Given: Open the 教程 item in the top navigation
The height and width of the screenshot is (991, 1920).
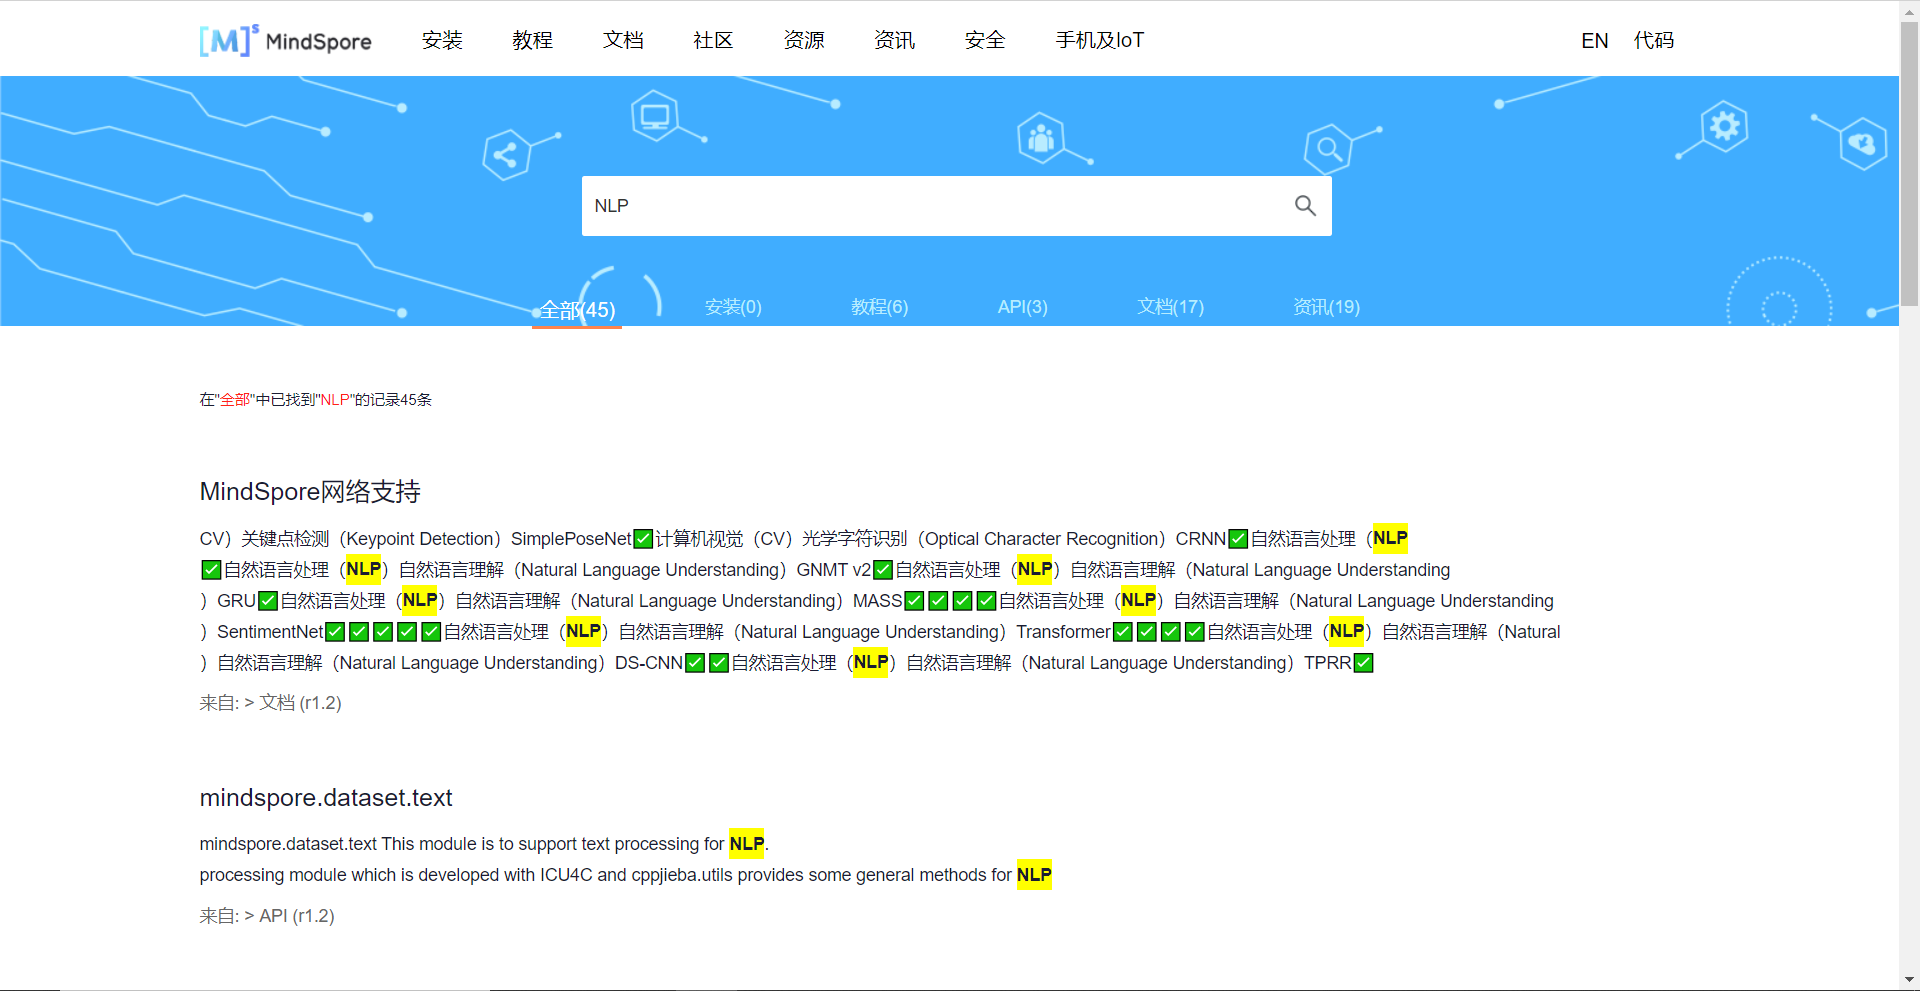Looking at the screenshot, I should pos(532,40).
